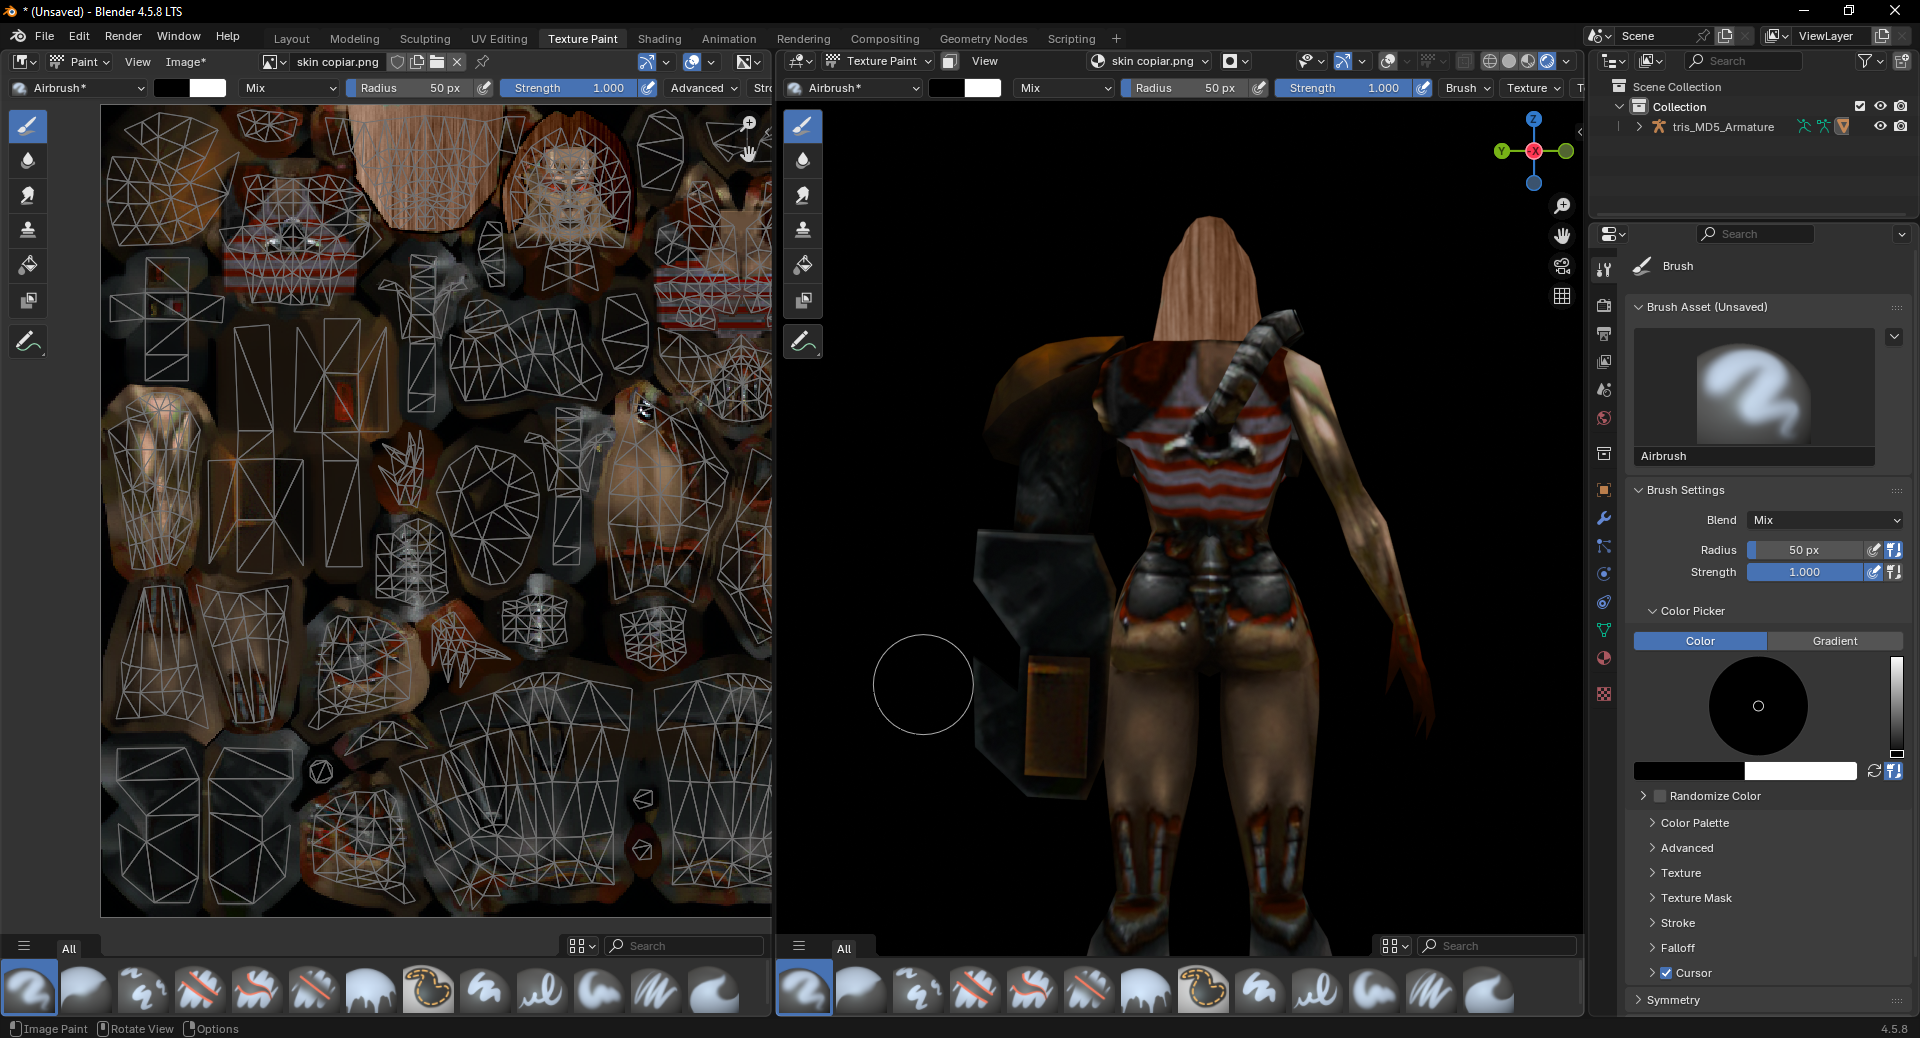This screenshot has height=1038, width=1920.
Task: Click the Airbrush brush preview thumbnail
Action: click(x=1753, y=388)
